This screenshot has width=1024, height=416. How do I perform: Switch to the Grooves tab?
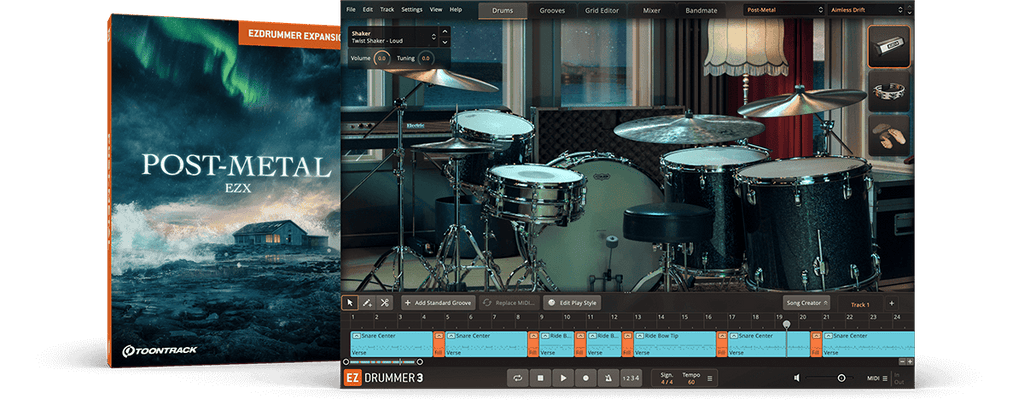pyautogui.click(x=552, y=10)
